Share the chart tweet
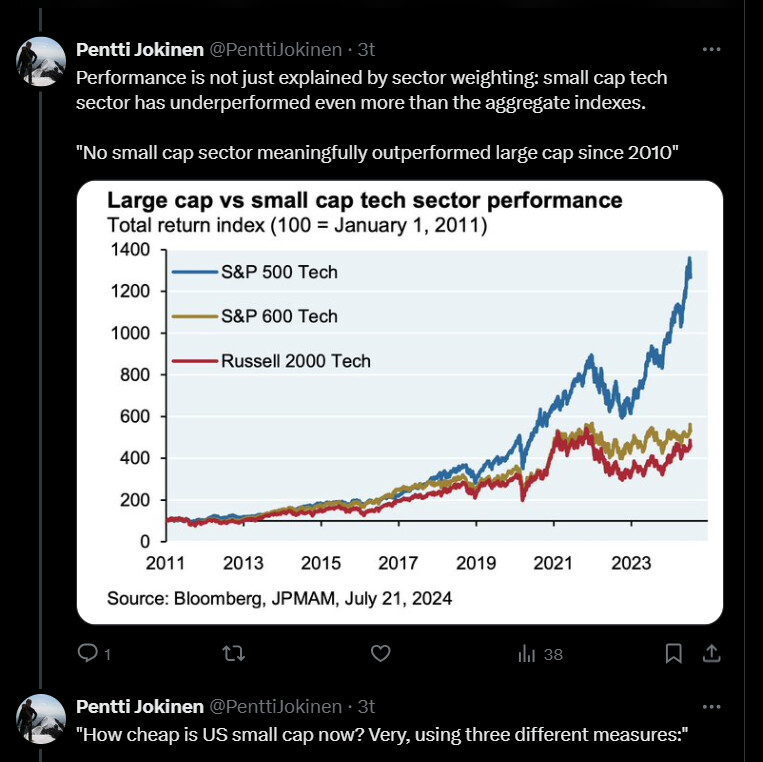Screen dimensions: 763x762 (x=711, y=653)
